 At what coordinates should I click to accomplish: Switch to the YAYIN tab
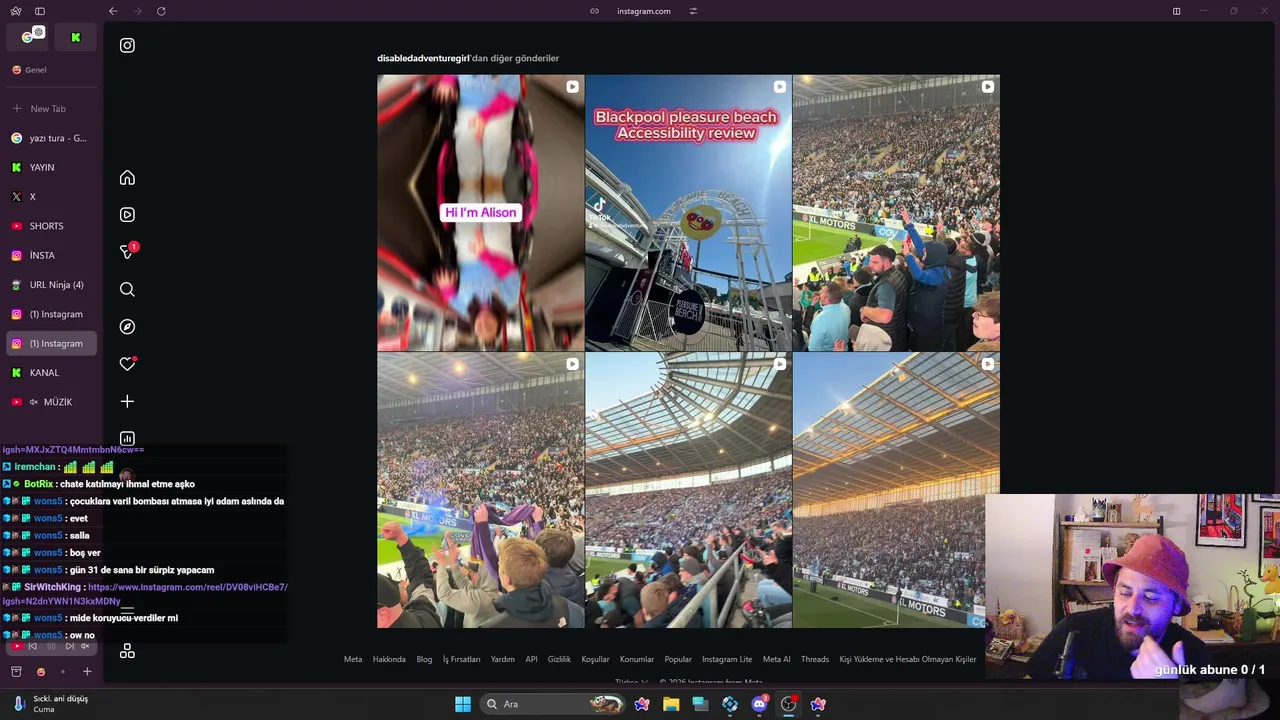point(51,167)
